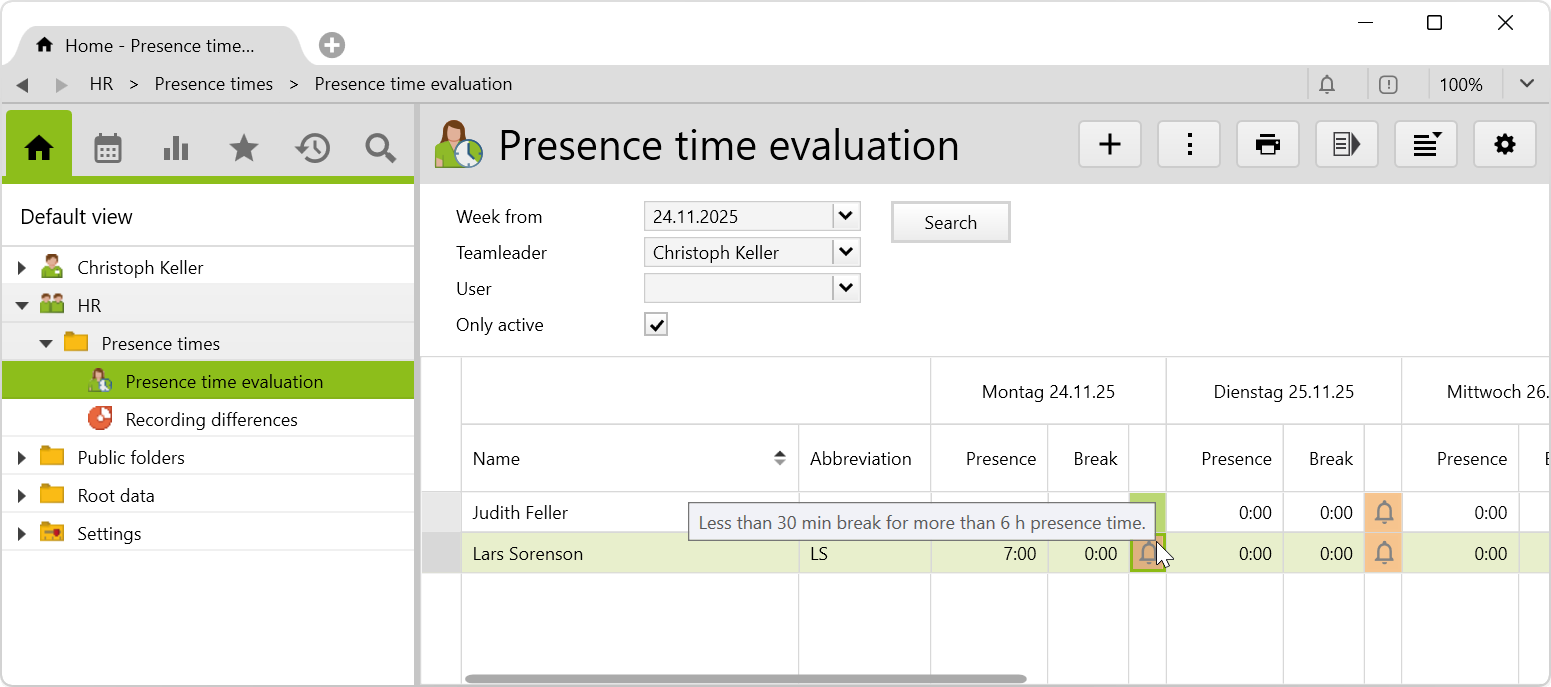Open the calendar view icon in sidebar

point(108,148)
